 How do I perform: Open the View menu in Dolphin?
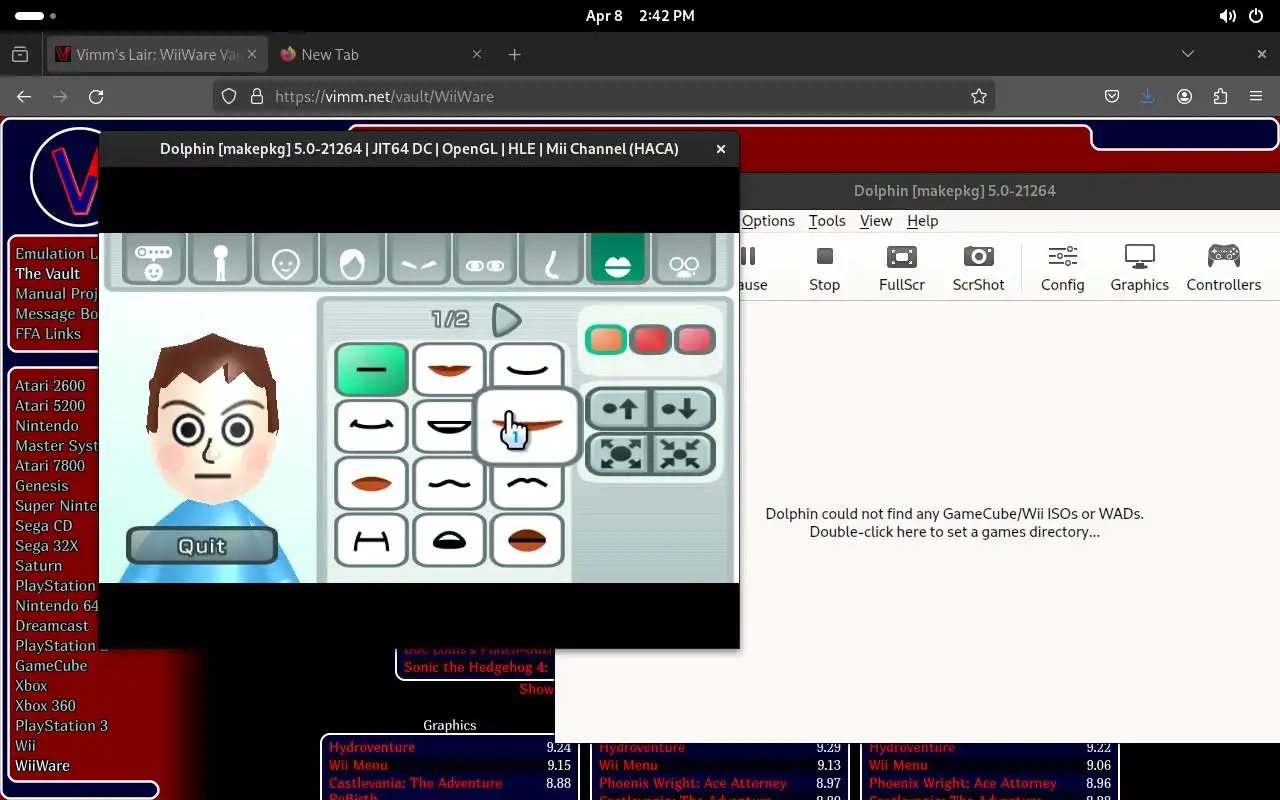coord(876,221)
